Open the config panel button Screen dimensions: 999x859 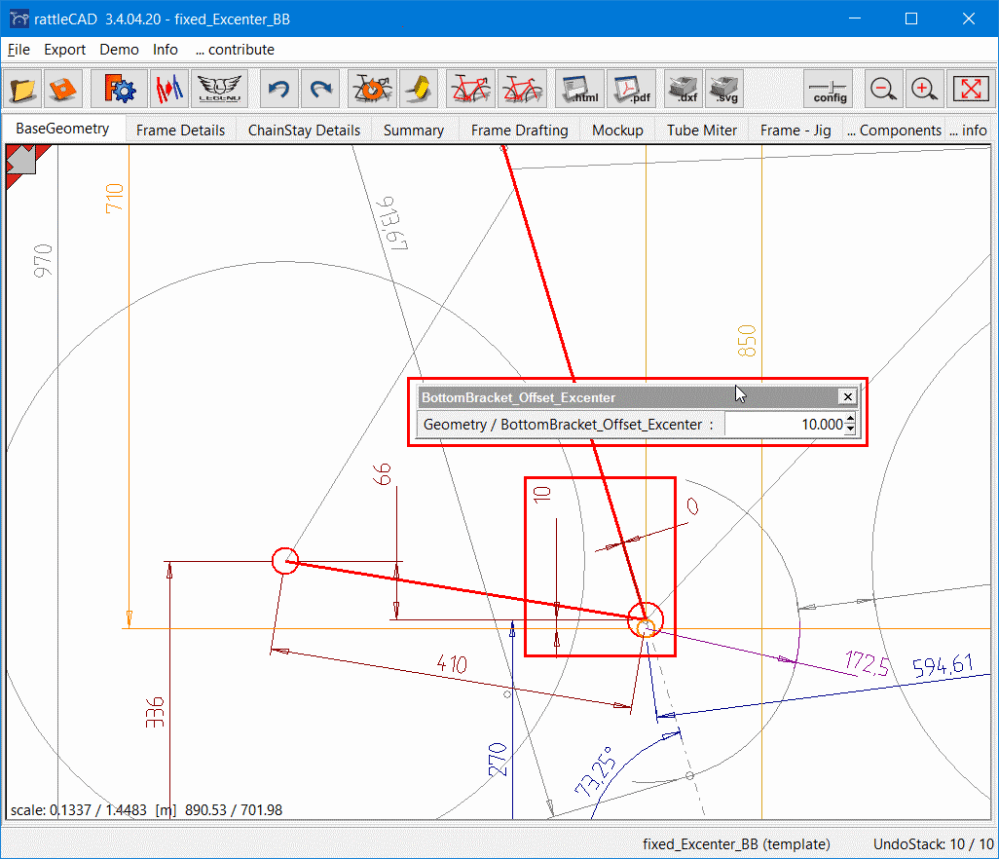pyautogui.click(x=829, y=89)
